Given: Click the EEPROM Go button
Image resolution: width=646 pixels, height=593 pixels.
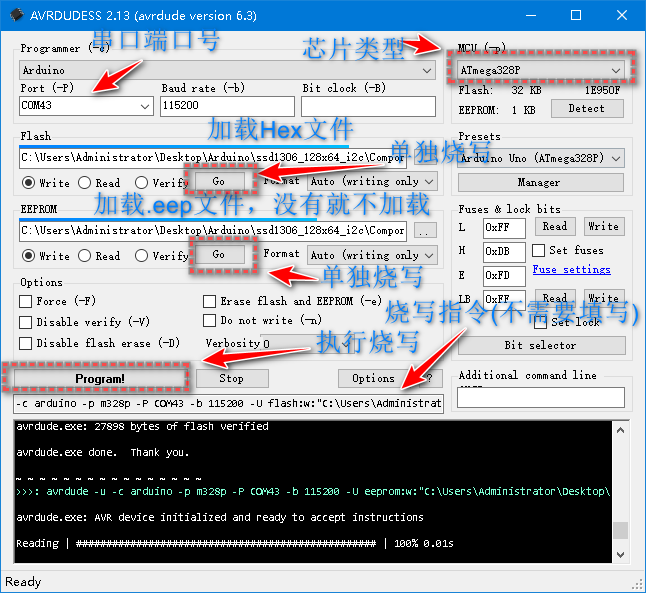Looking at the screenshot, I should 220,254.
